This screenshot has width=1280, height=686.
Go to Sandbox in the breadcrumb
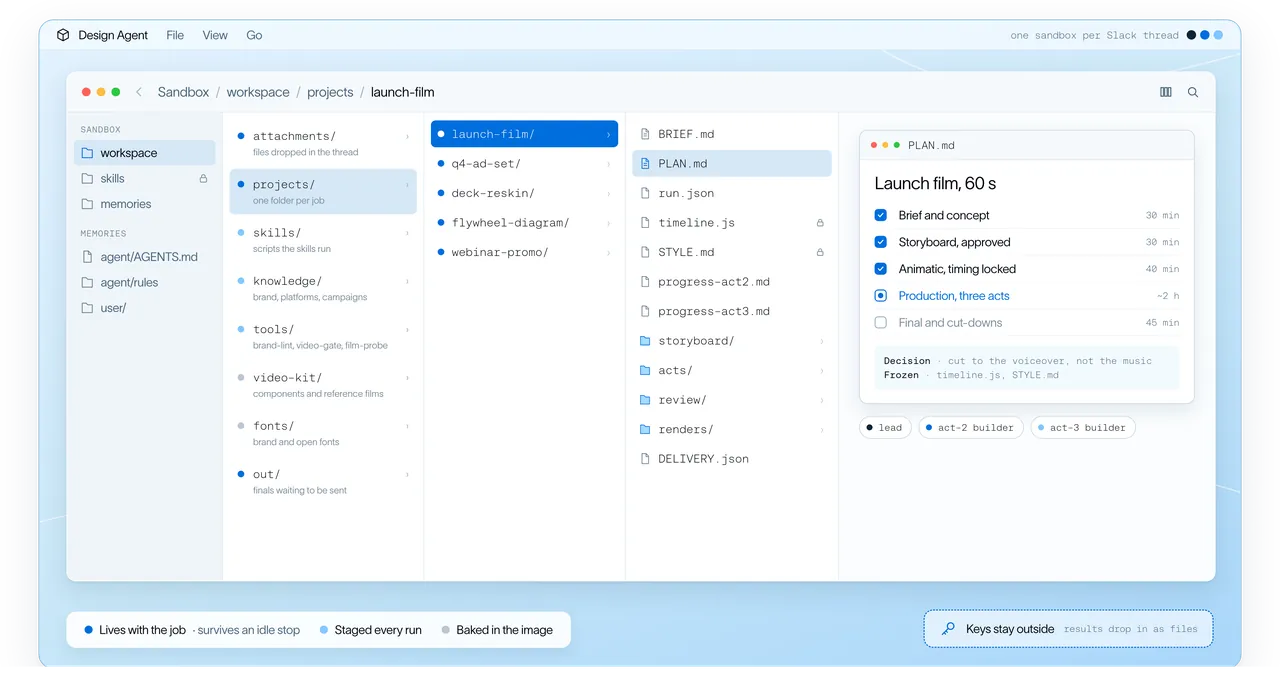click(184, 92)
